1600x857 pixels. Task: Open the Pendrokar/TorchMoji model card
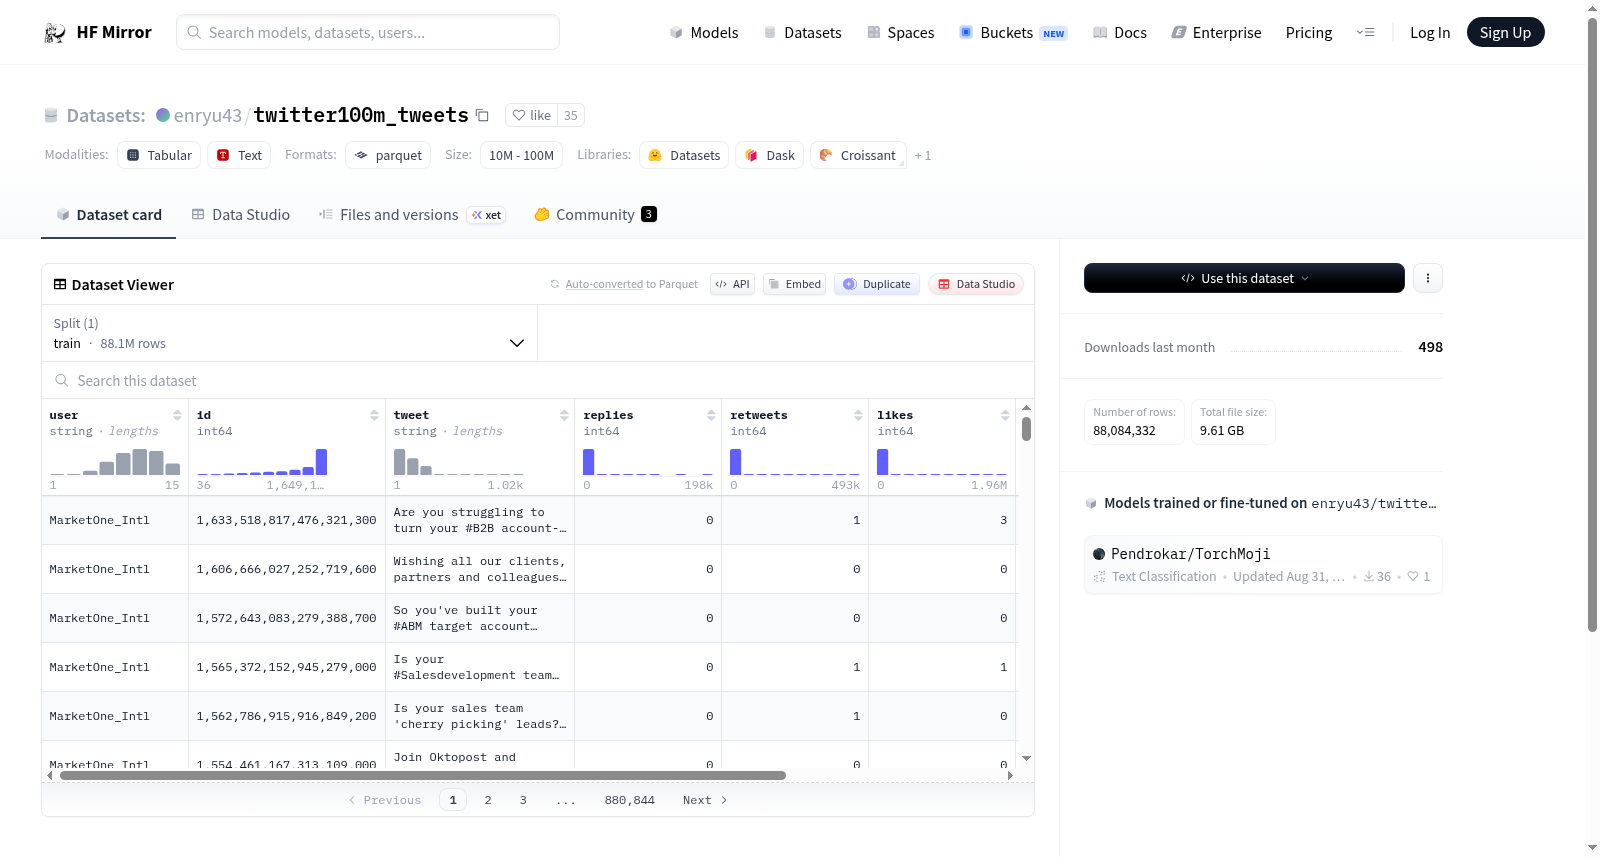click(x=1263, y=565)
